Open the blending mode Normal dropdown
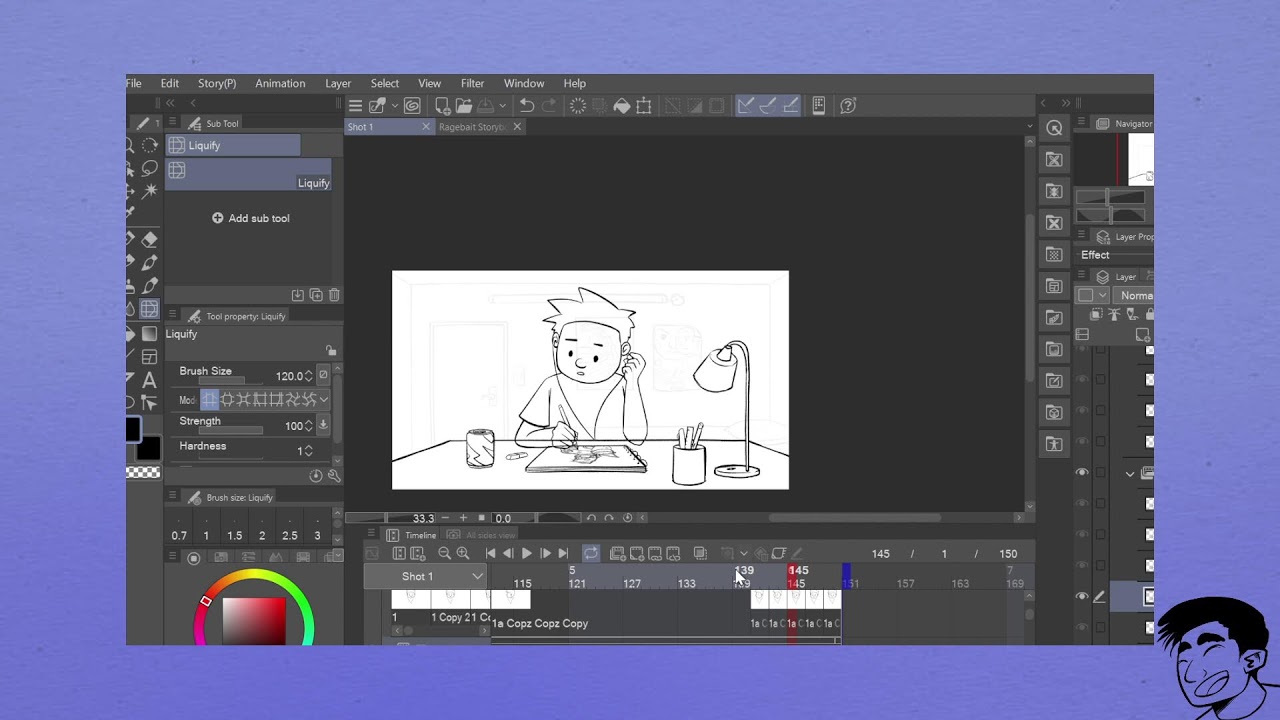This screenshot has width=1280, height=720. pos(1134,295)
